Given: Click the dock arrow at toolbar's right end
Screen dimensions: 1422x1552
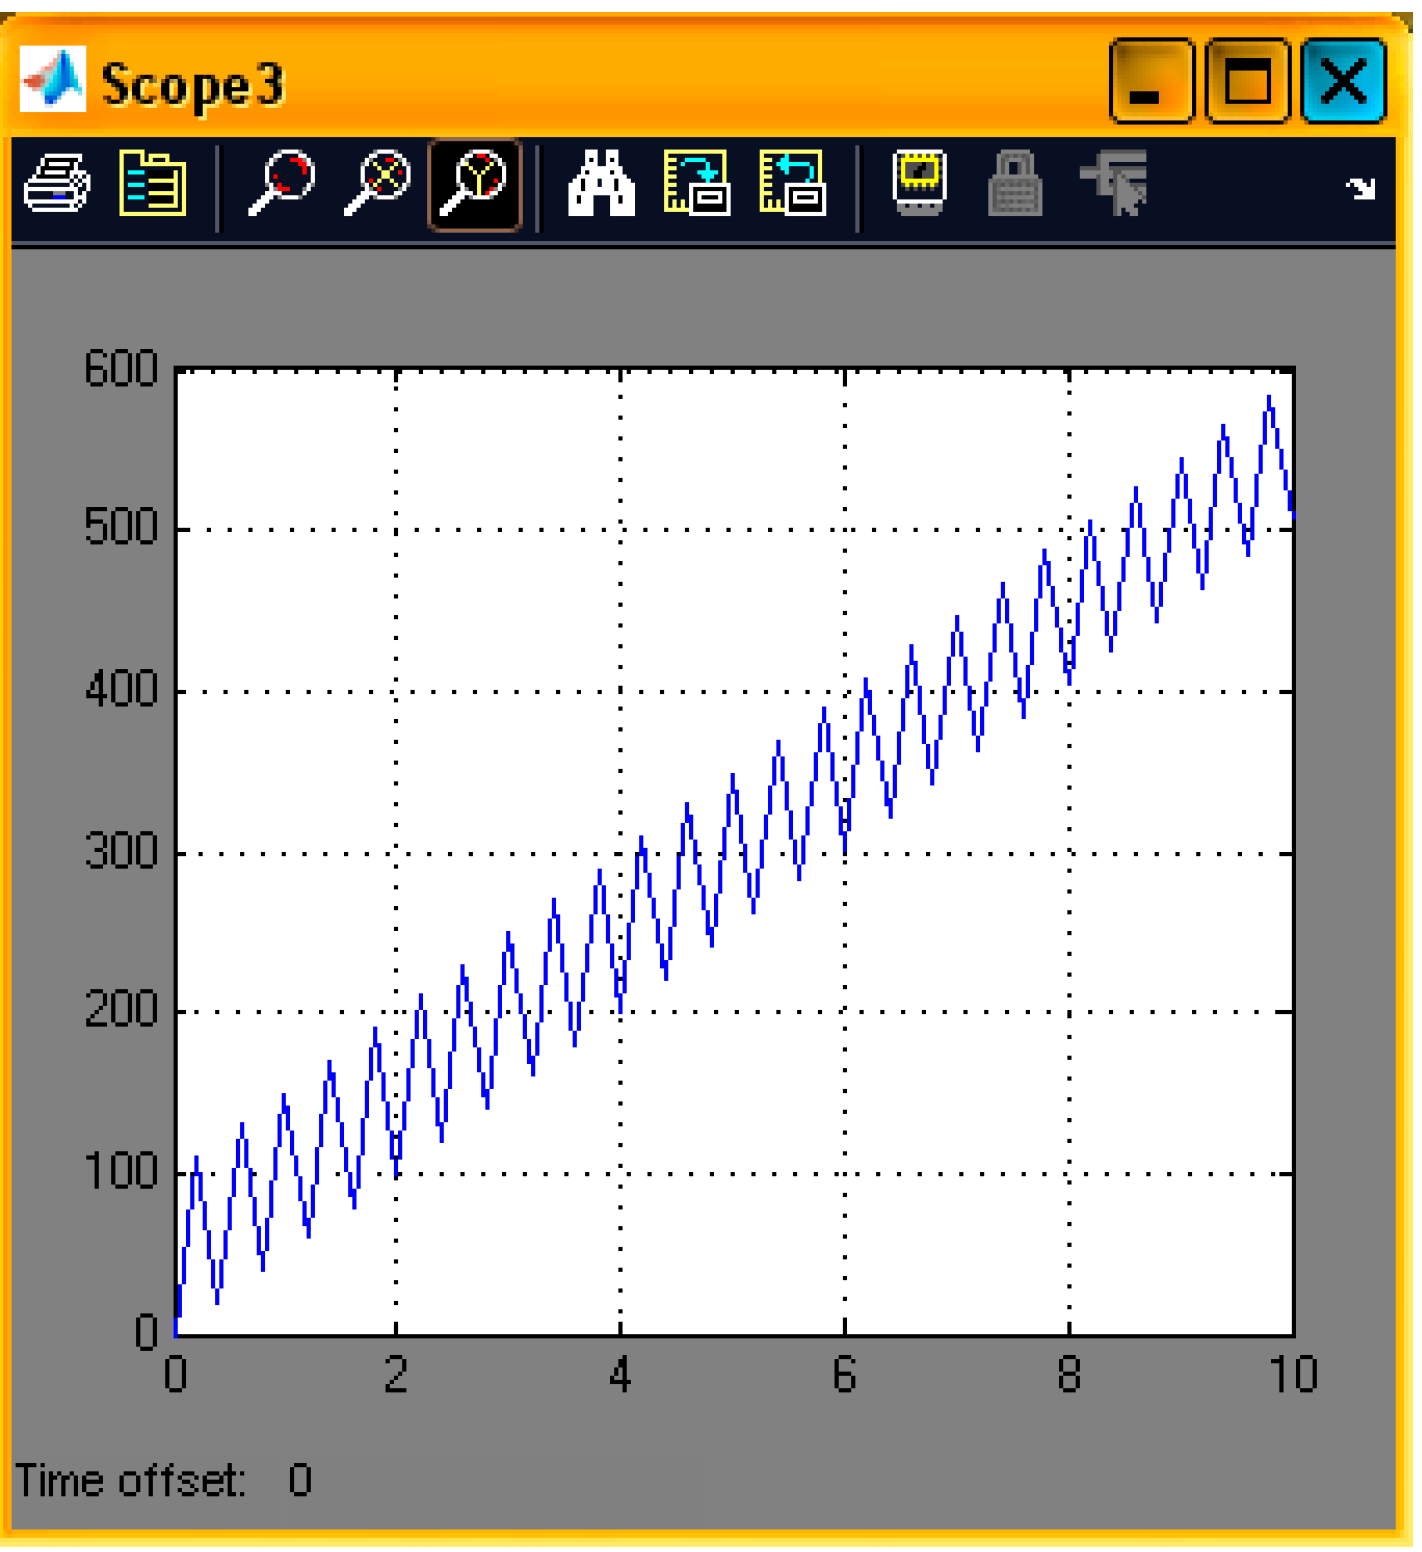Looking at the screenshot, I should tap(1360, 188).
